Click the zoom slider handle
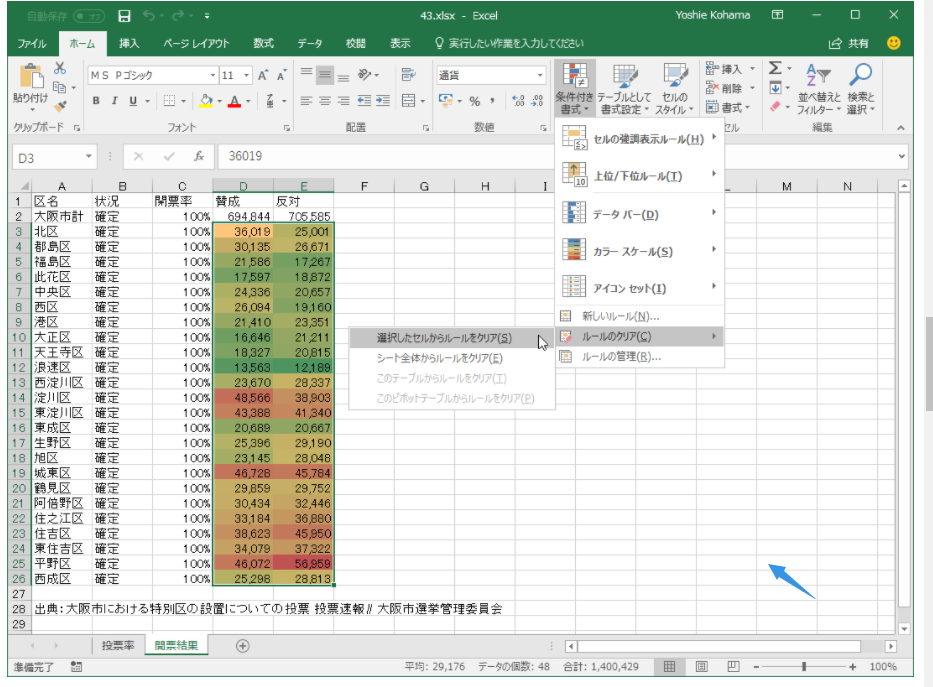The height and width of the screenshot is (687, 933). pos(804,667)
